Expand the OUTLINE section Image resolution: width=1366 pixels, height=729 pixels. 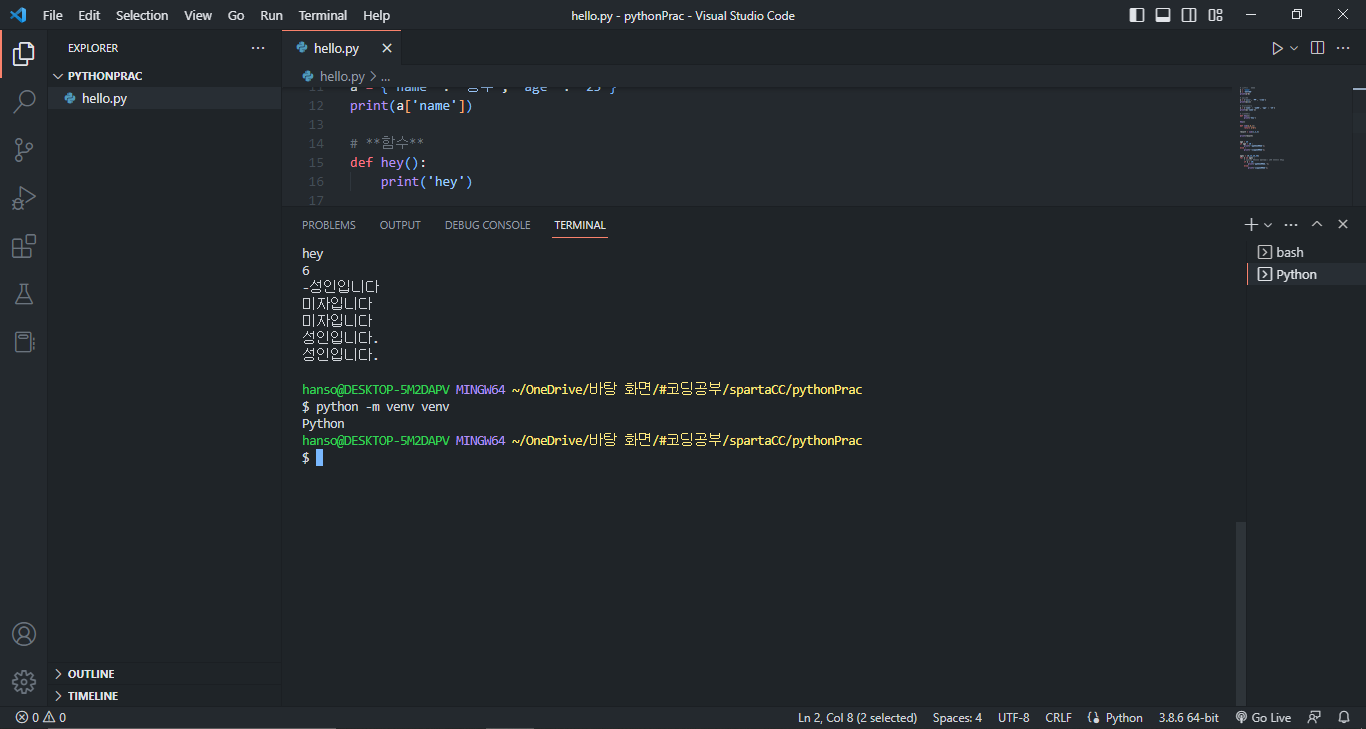(x=164, y=674)
